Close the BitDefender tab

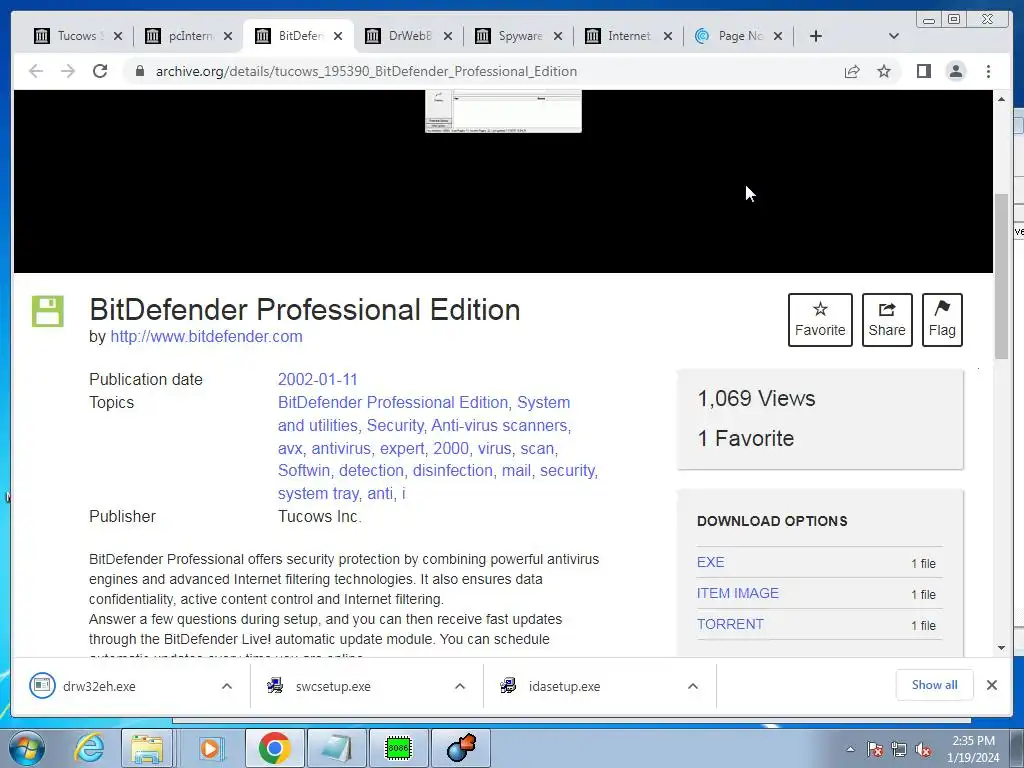click(338, 36)
